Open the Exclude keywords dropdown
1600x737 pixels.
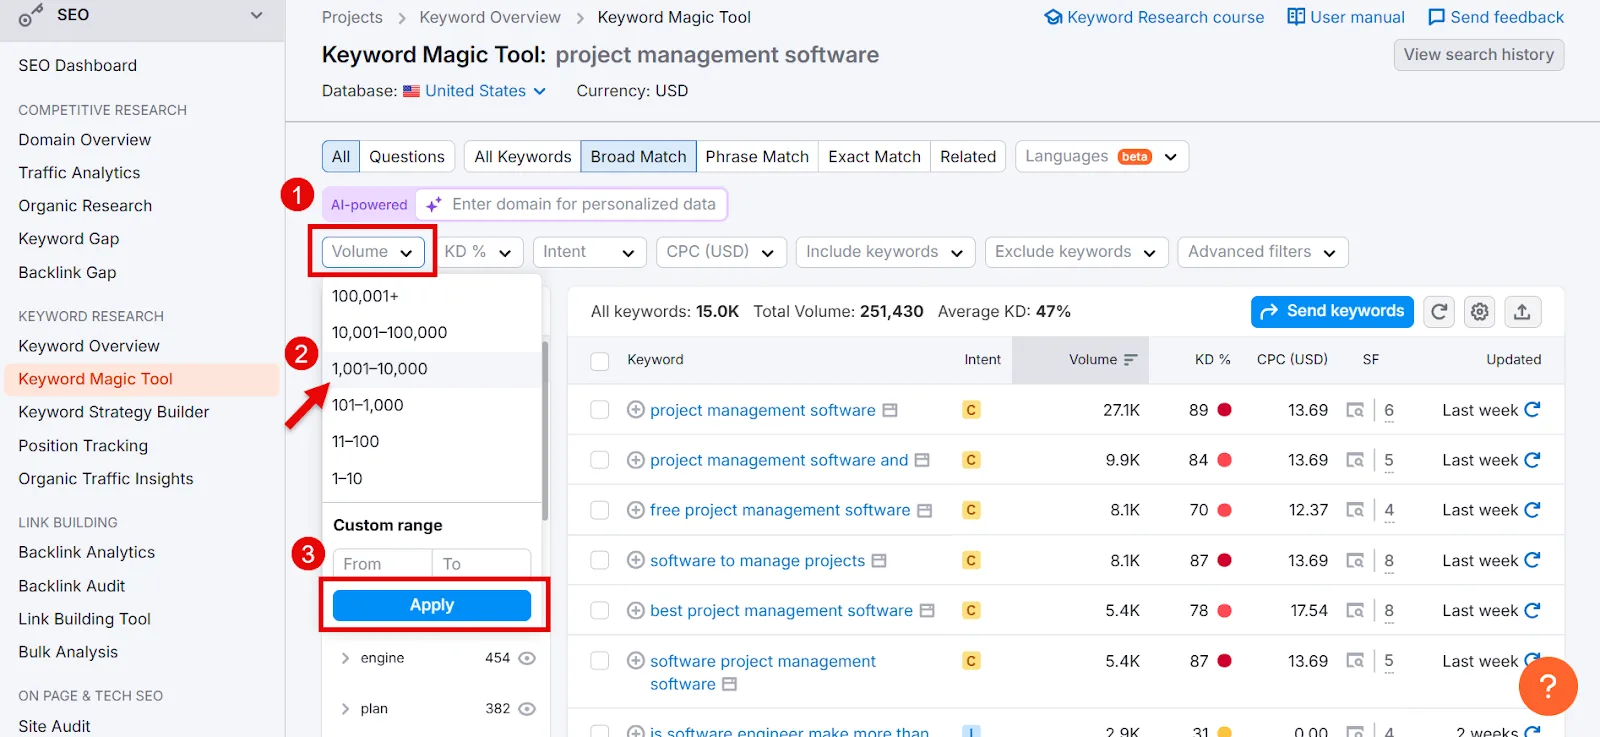click(1076, 252)
